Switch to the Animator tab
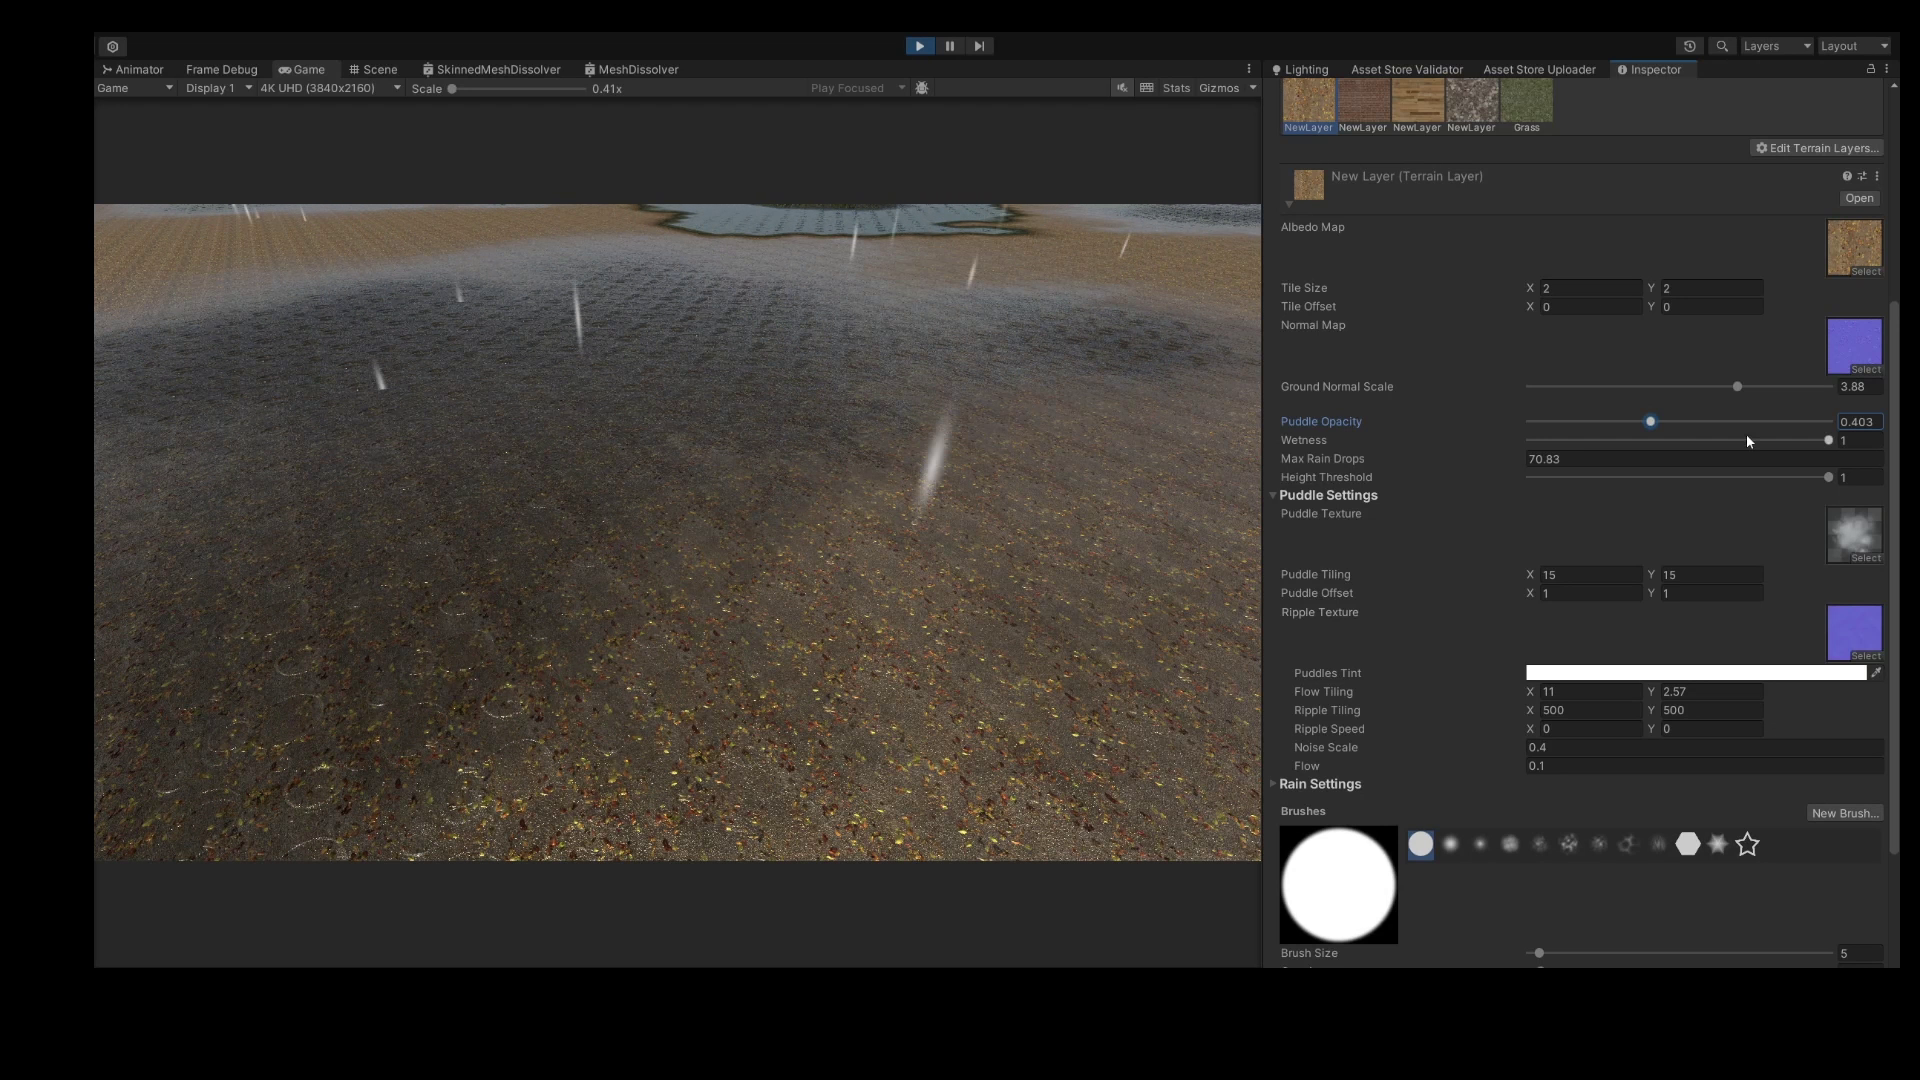Image resolution: width=1920 pixels, height=1080 pixels. 132,70
